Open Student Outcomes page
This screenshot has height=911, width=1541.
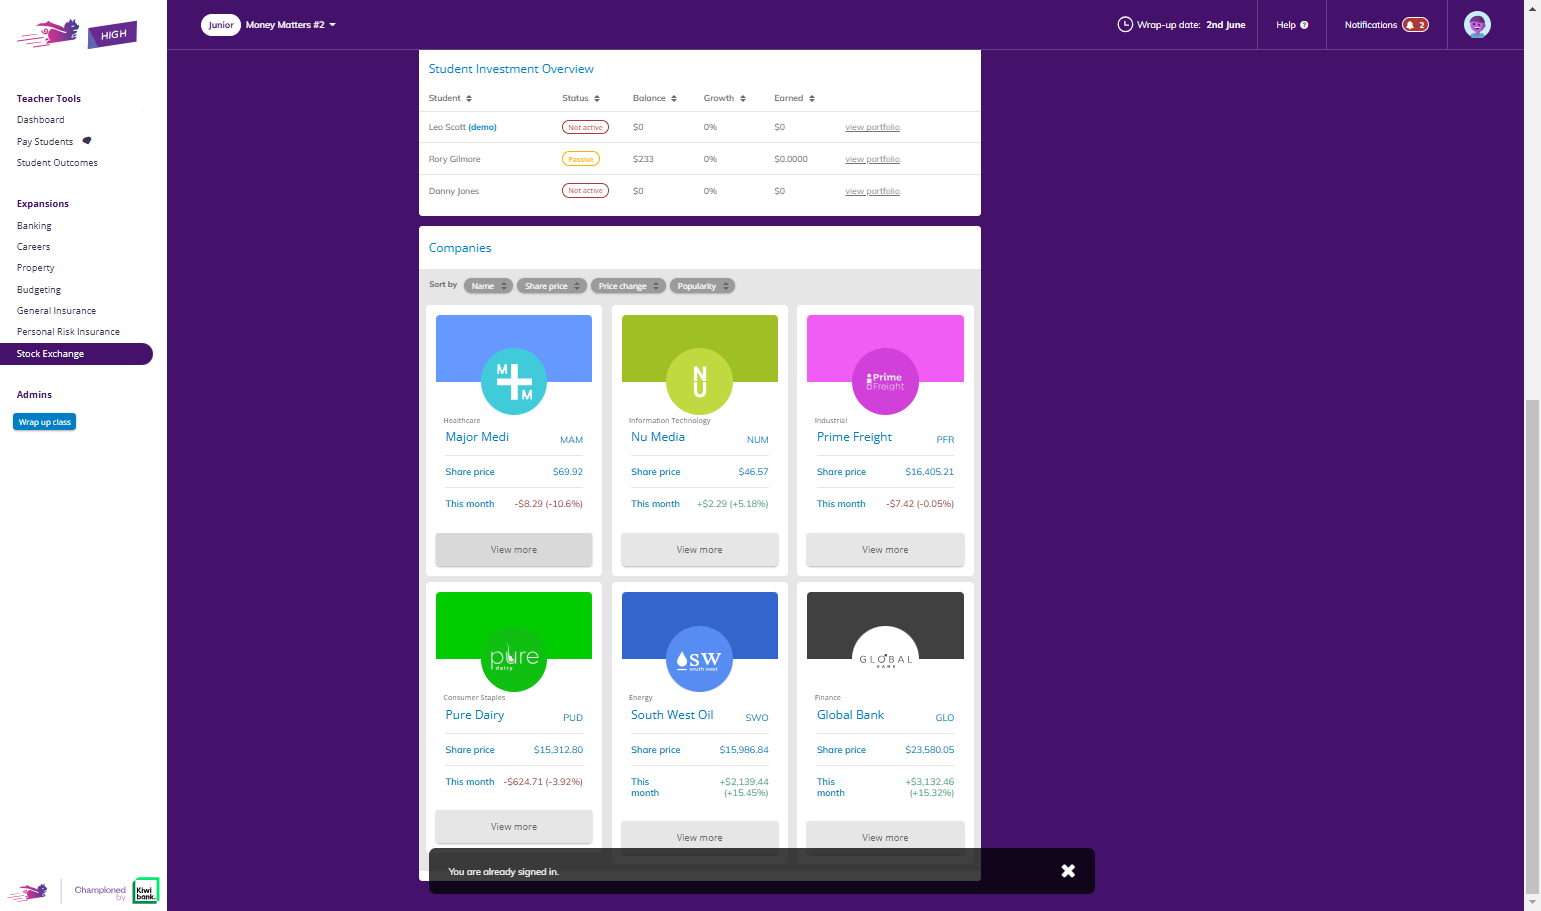[x=57, y=163]
